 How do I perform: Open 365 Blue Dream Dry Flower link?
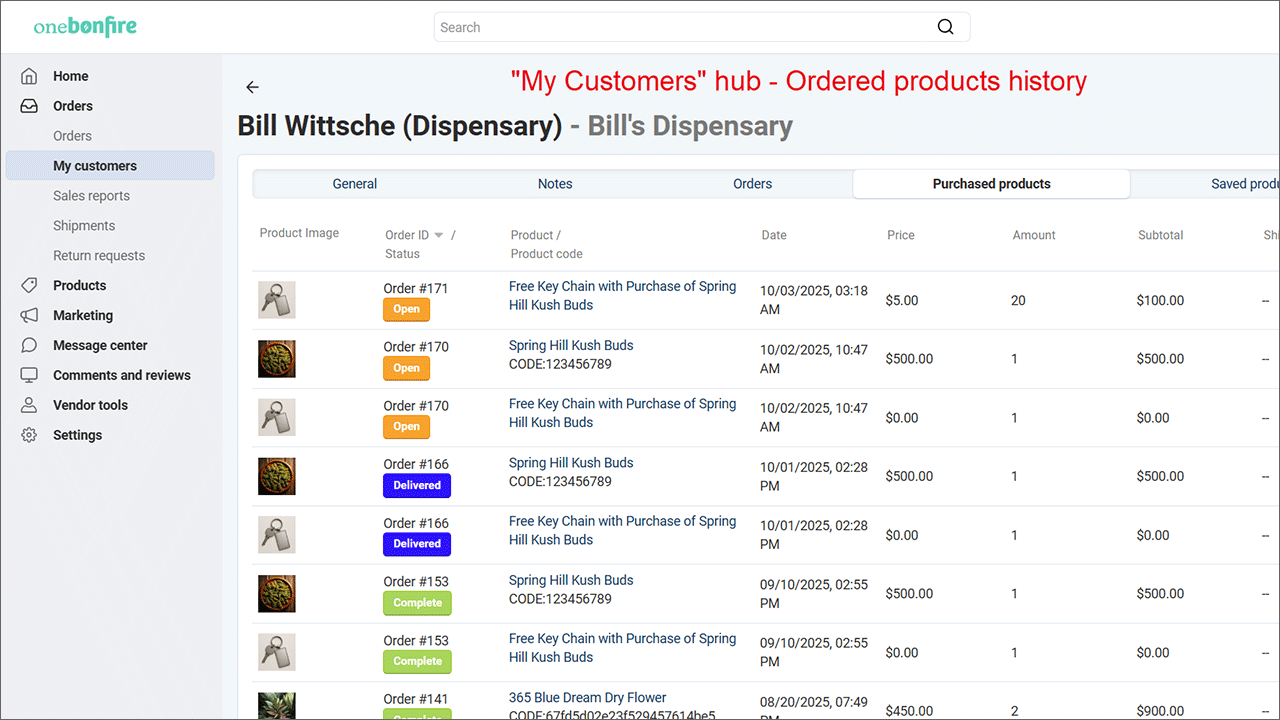587,698
